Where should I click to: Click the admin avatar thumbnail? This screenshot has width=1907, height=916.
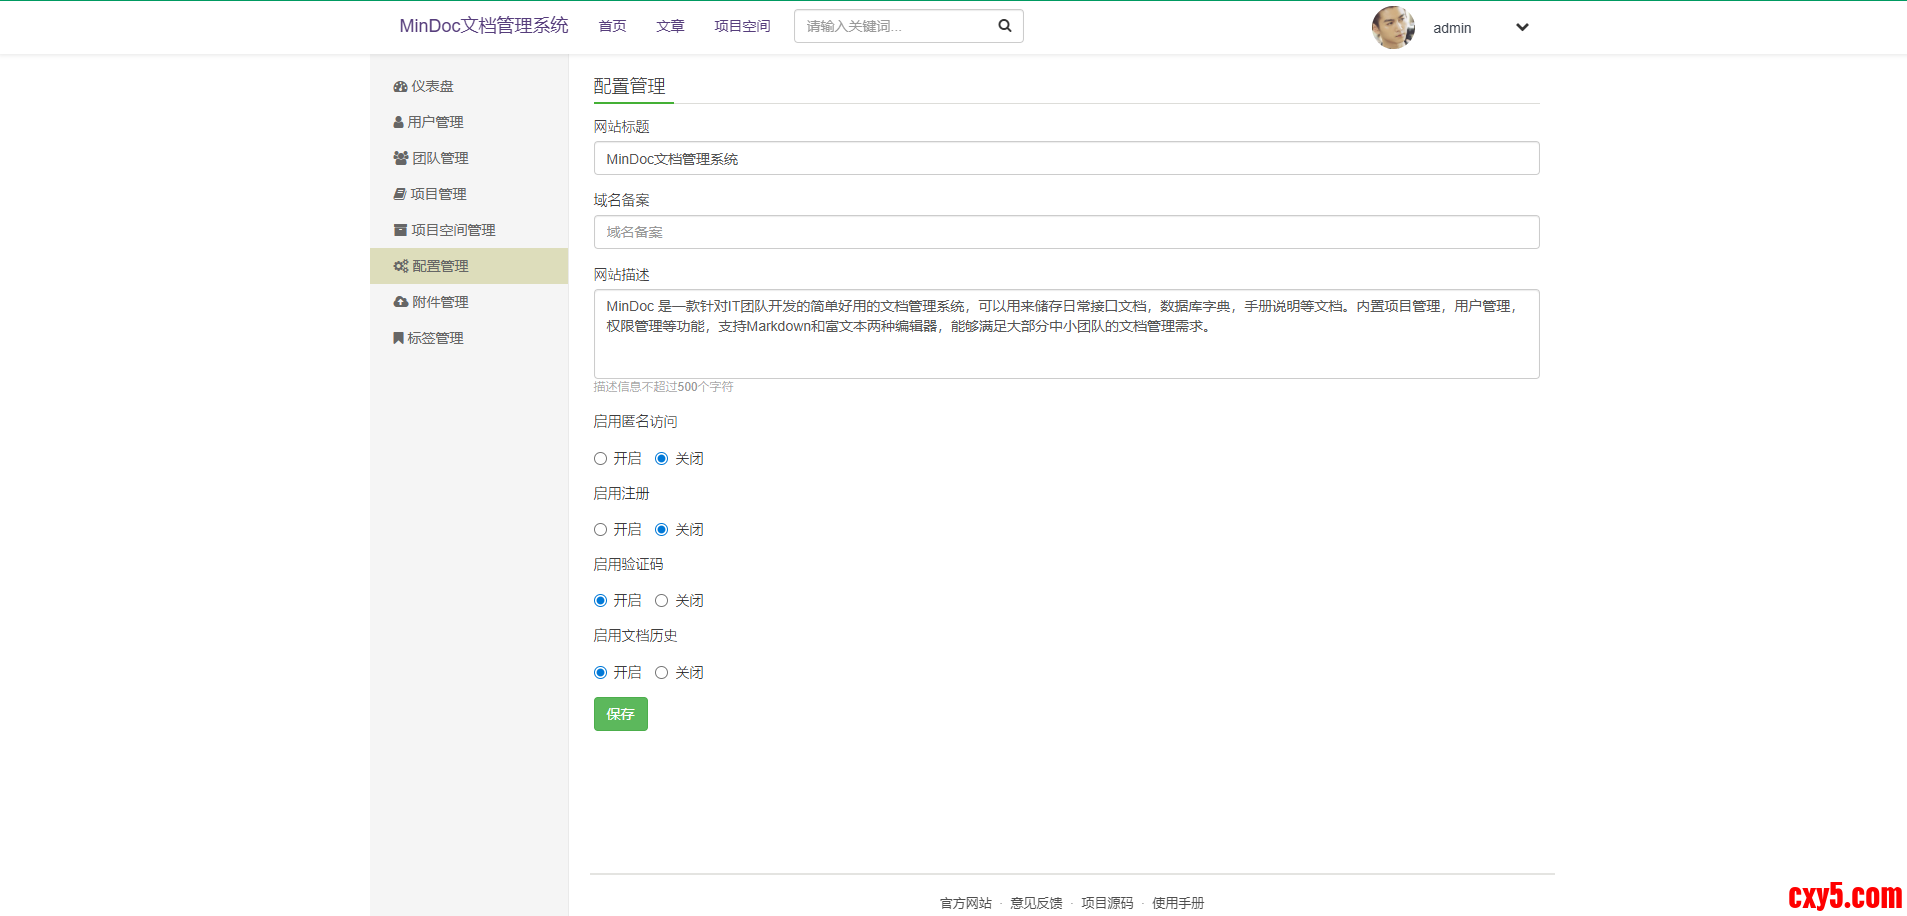(x=1393, y=28)
